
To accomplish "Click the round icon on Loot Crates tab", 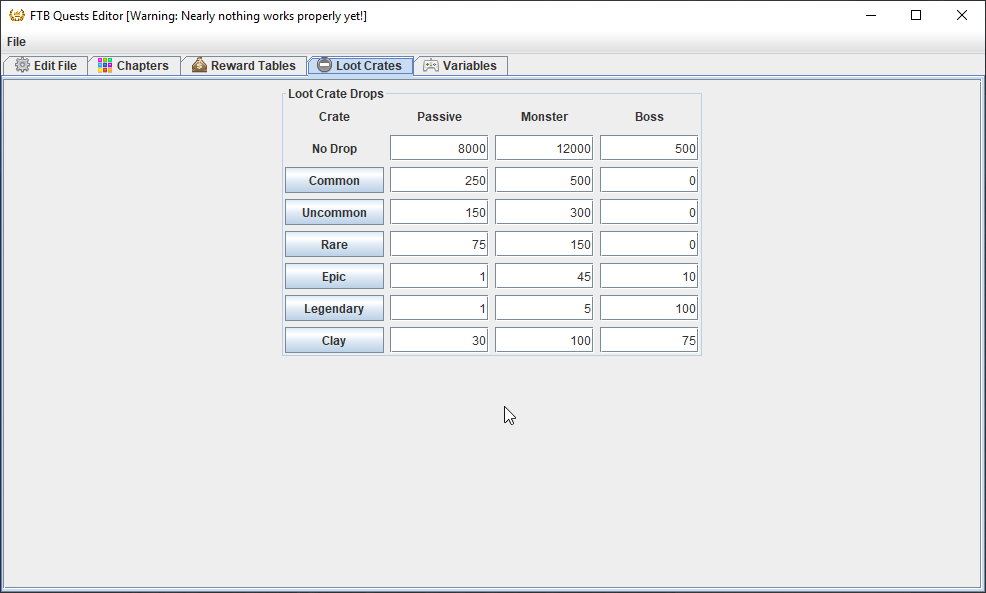I will click(x=324, y=66).
